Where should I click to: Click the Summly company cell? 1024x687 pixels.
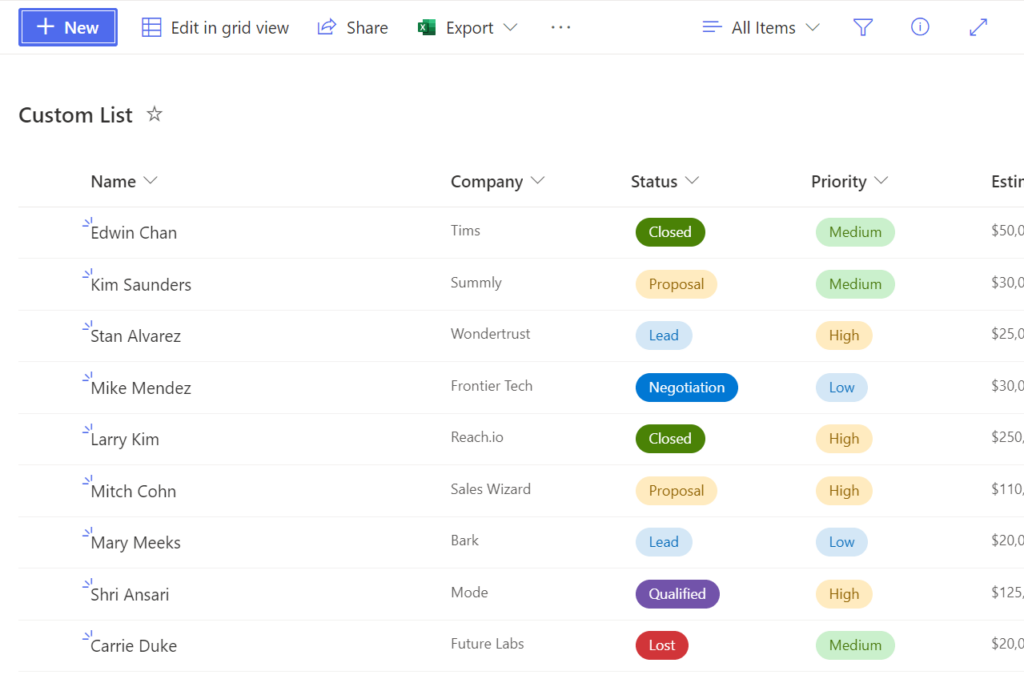tap(476, 283)
